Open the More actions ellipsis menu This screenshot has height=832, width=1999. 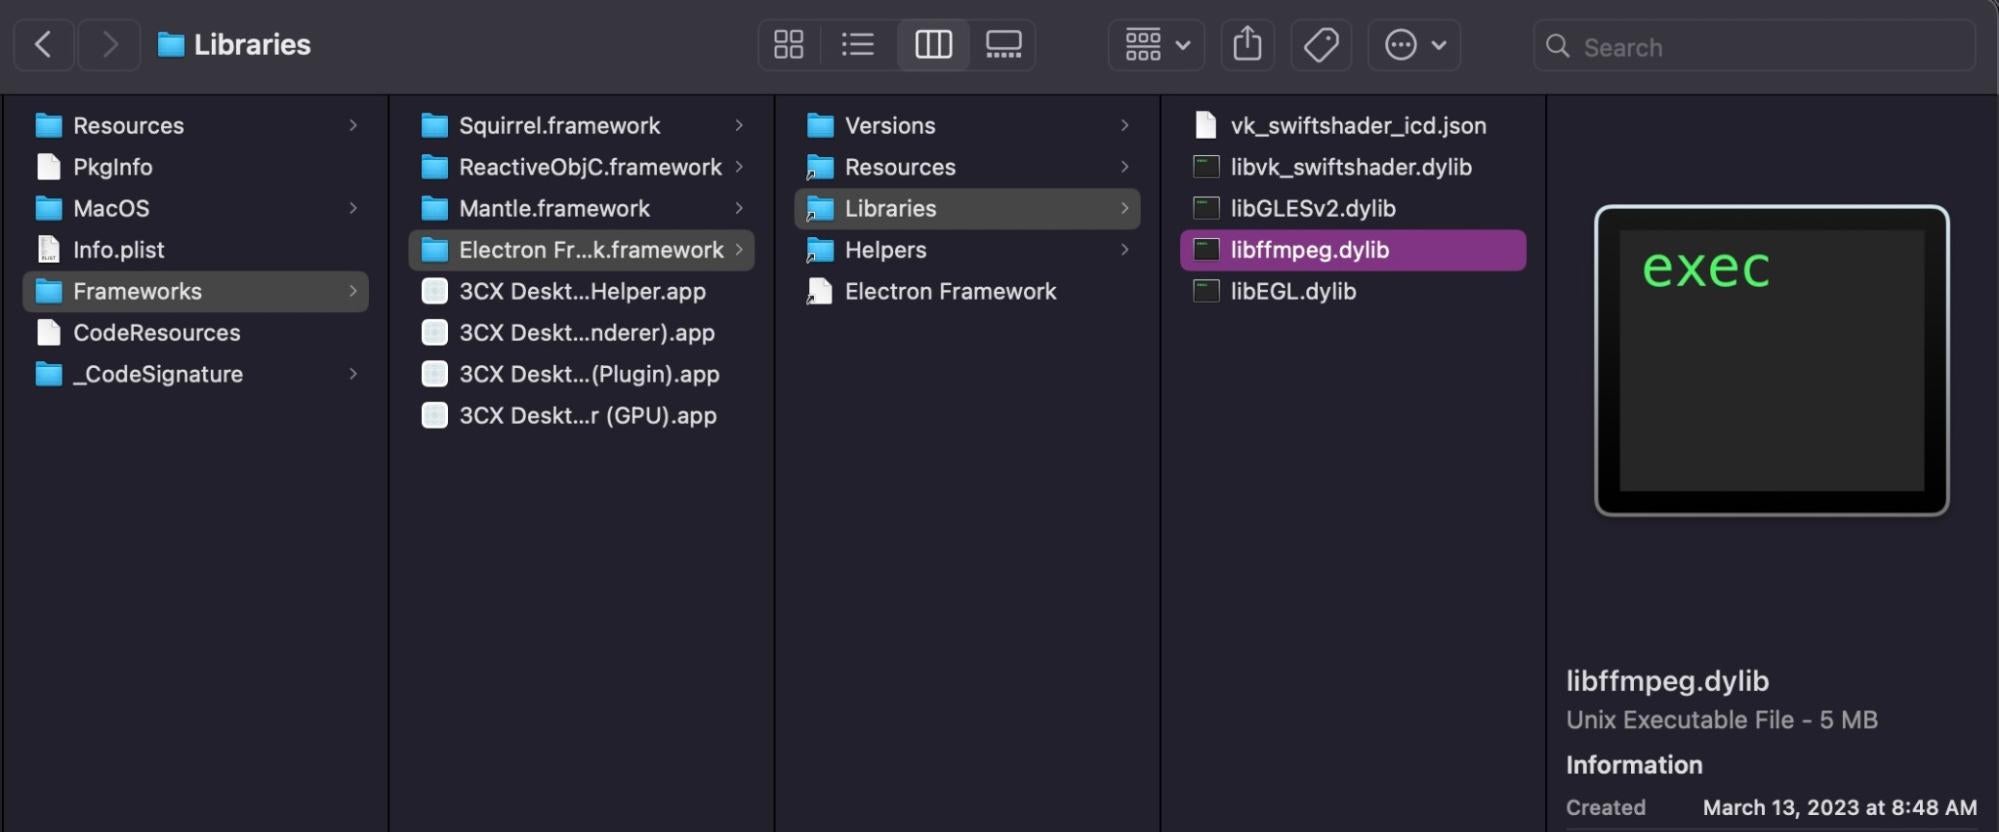coord(1414,45)
